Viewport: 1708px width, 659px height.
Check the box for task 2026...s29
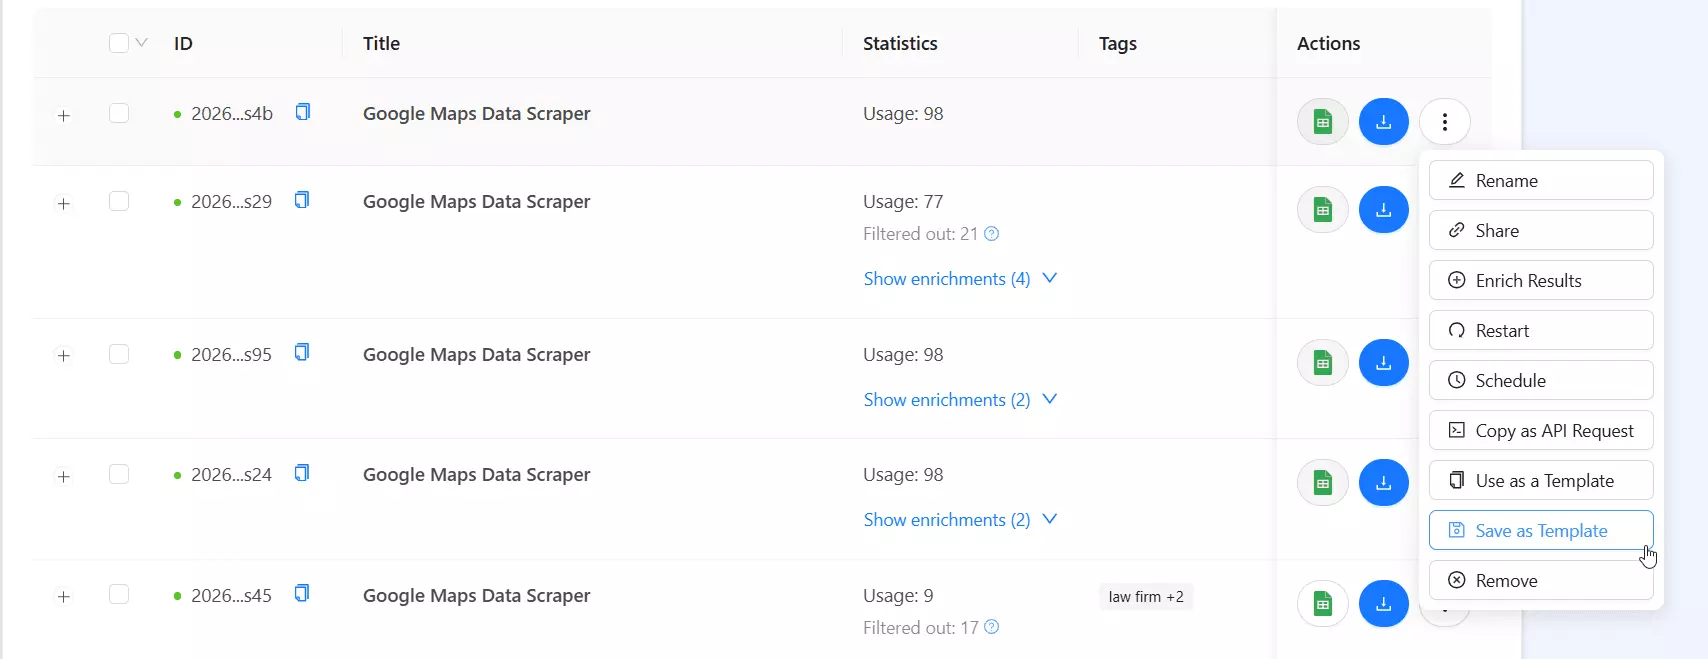119,202
